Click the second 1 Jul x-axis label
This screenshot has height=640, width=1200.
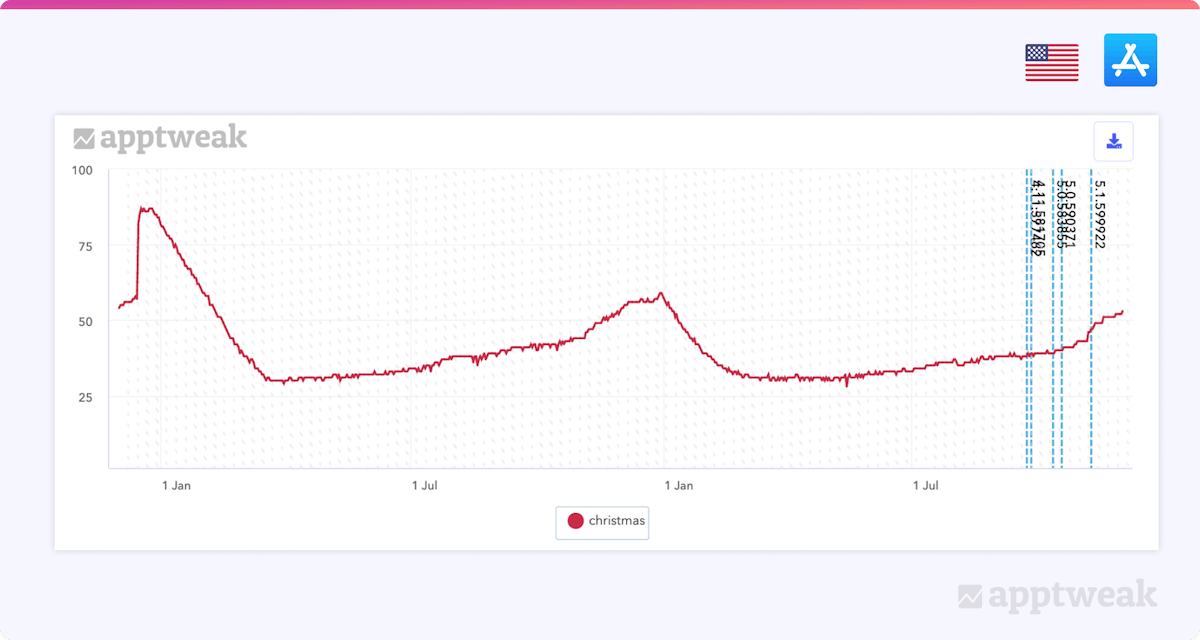[x=926, y=486]
